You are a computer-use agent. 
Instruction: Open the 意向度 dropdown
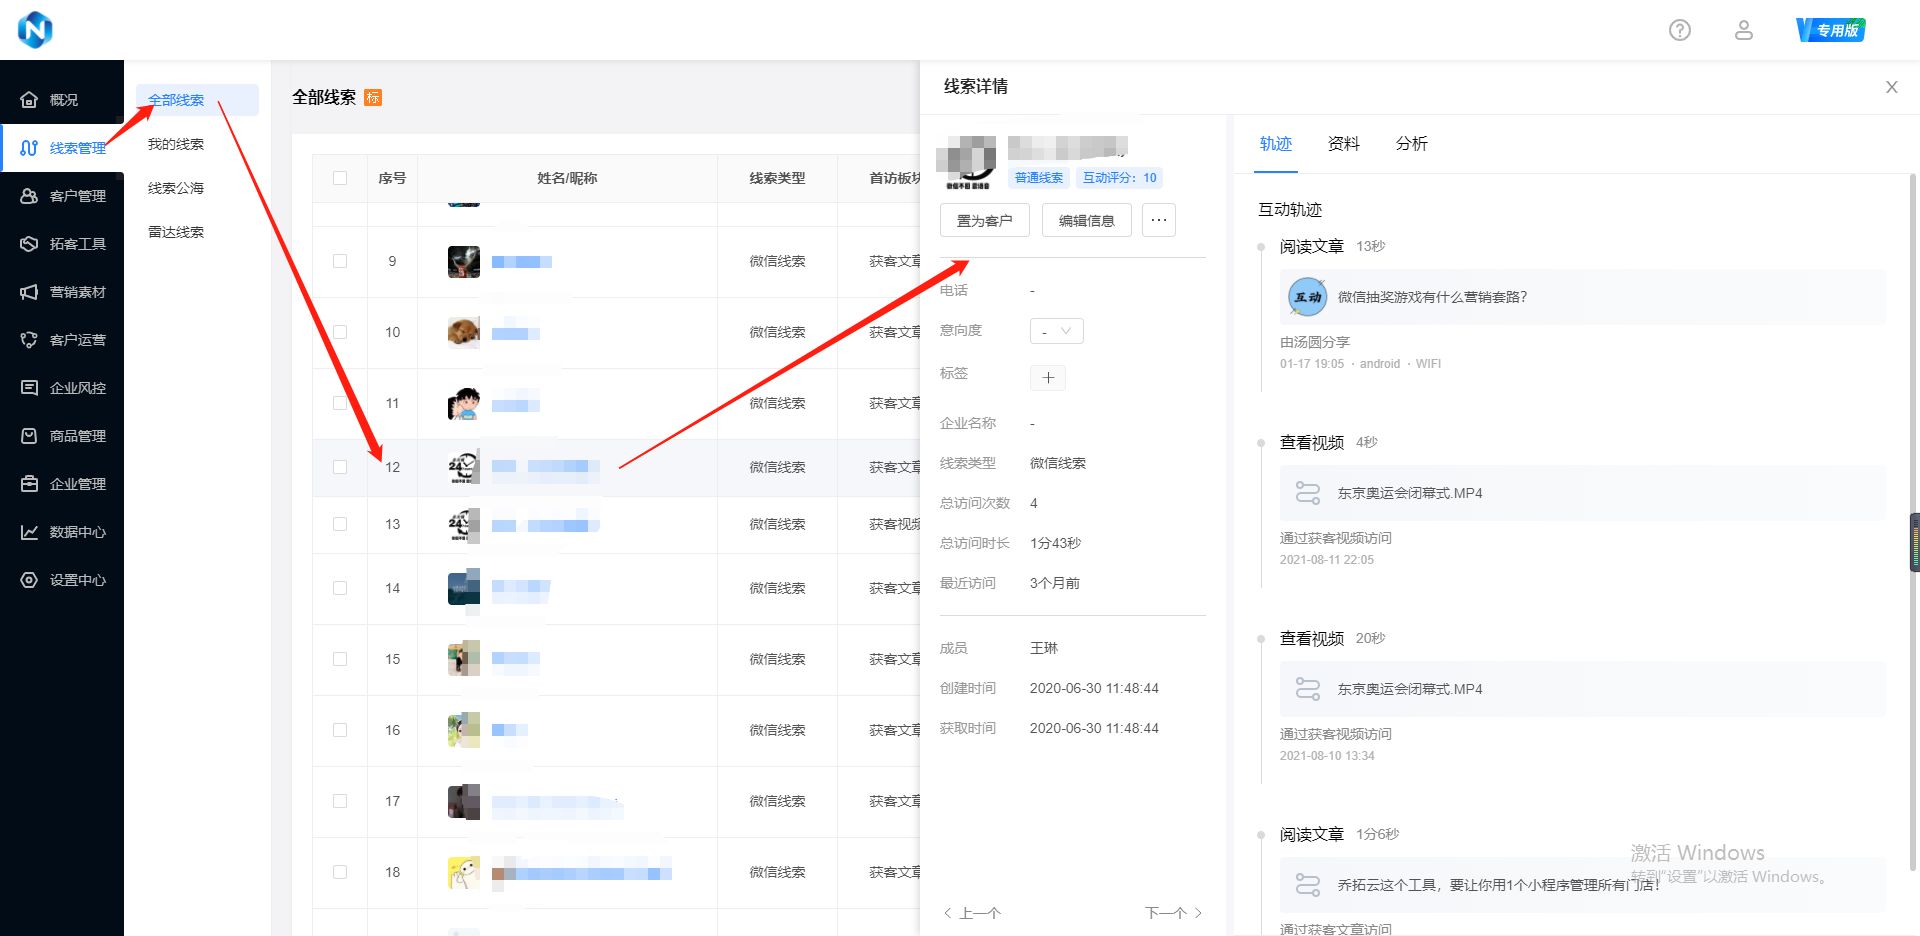click(1056, 330)
